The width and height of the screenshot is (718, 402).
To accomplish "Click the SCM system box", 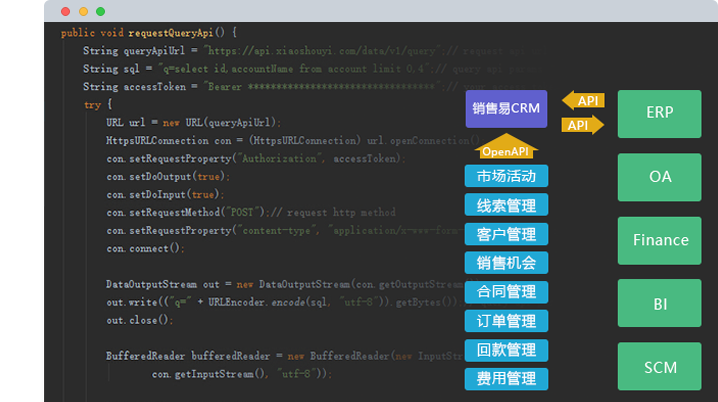I will pyautogui.click(x=660, y=366).
